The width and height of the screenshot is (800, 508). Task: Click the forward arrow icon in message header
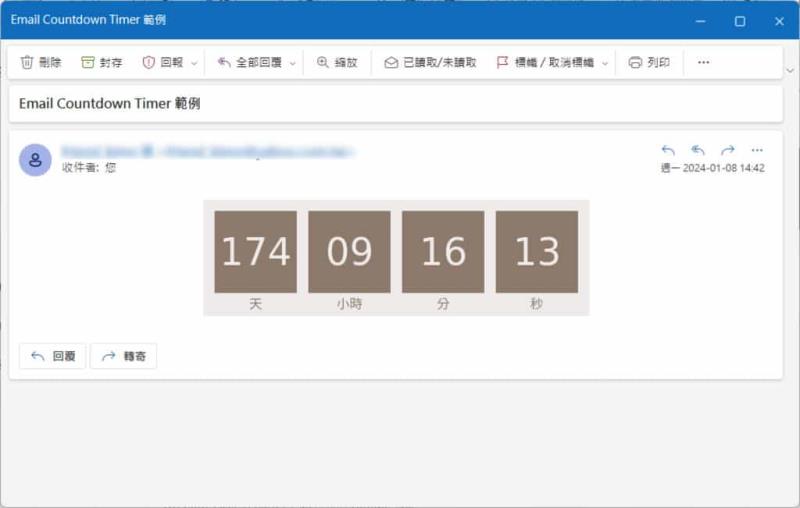[728, 150]
